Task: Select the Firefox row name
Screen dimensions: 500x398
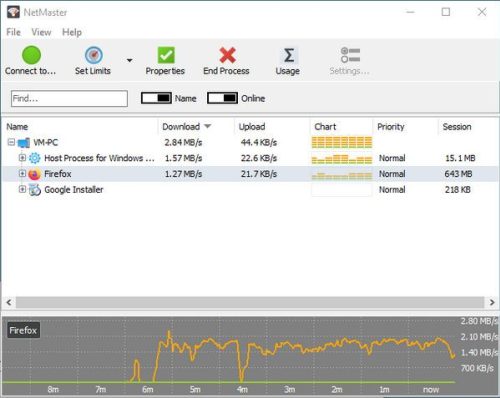Action: [58, 174]
